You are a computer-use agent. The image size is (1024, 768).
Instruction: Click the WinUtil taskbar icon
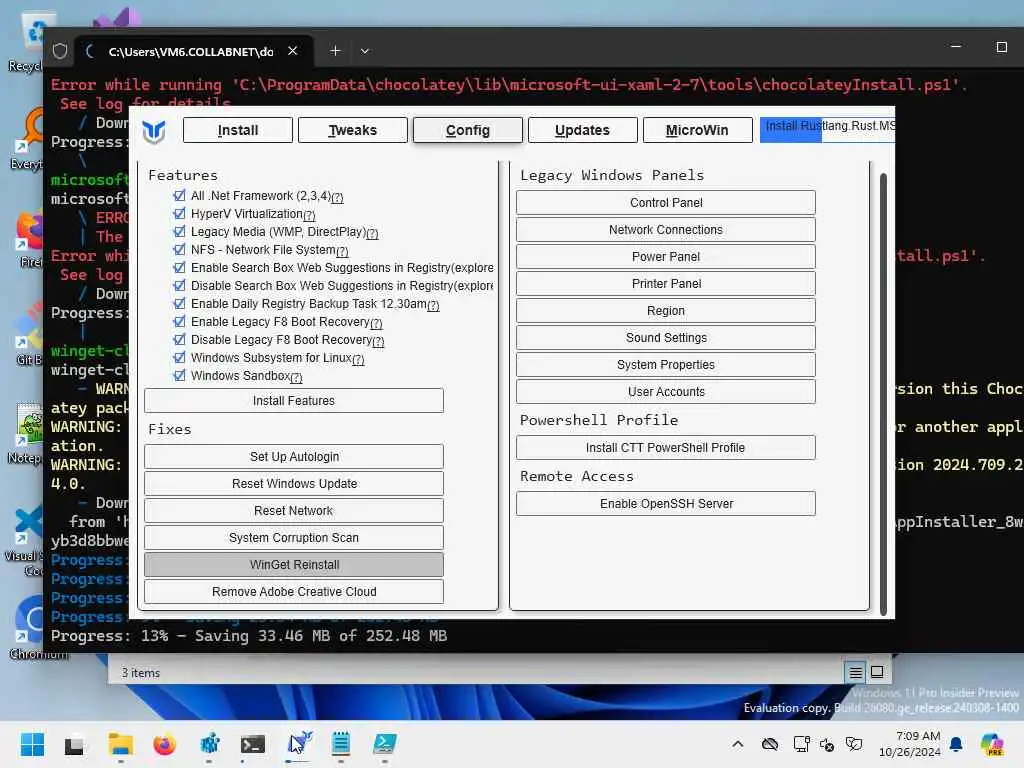click(x=298, y=743)
